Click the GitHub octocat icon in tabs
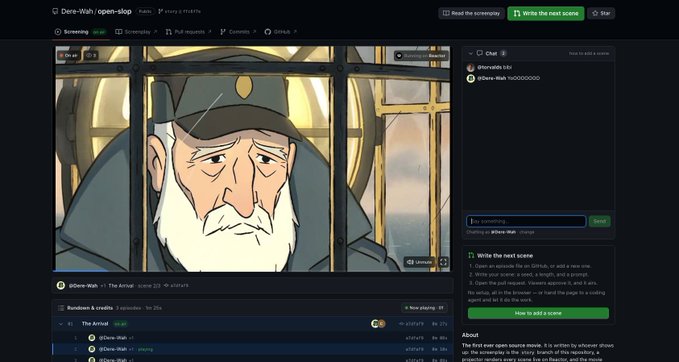The height and width of the screenshot is (362, 679). pyautogui.click(x=268, y=32)
